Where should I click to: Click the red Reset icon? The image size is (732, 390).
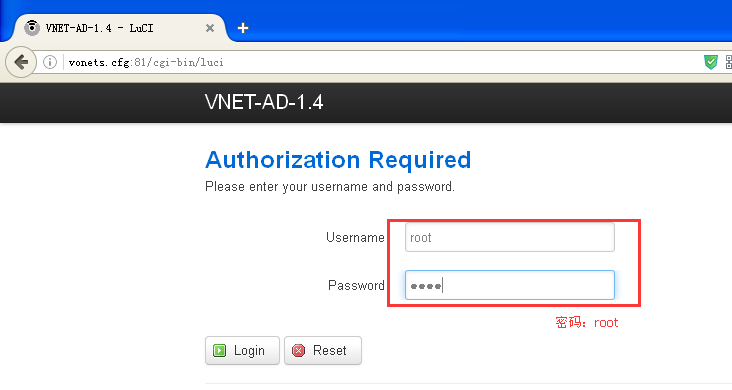coord(298,350)
